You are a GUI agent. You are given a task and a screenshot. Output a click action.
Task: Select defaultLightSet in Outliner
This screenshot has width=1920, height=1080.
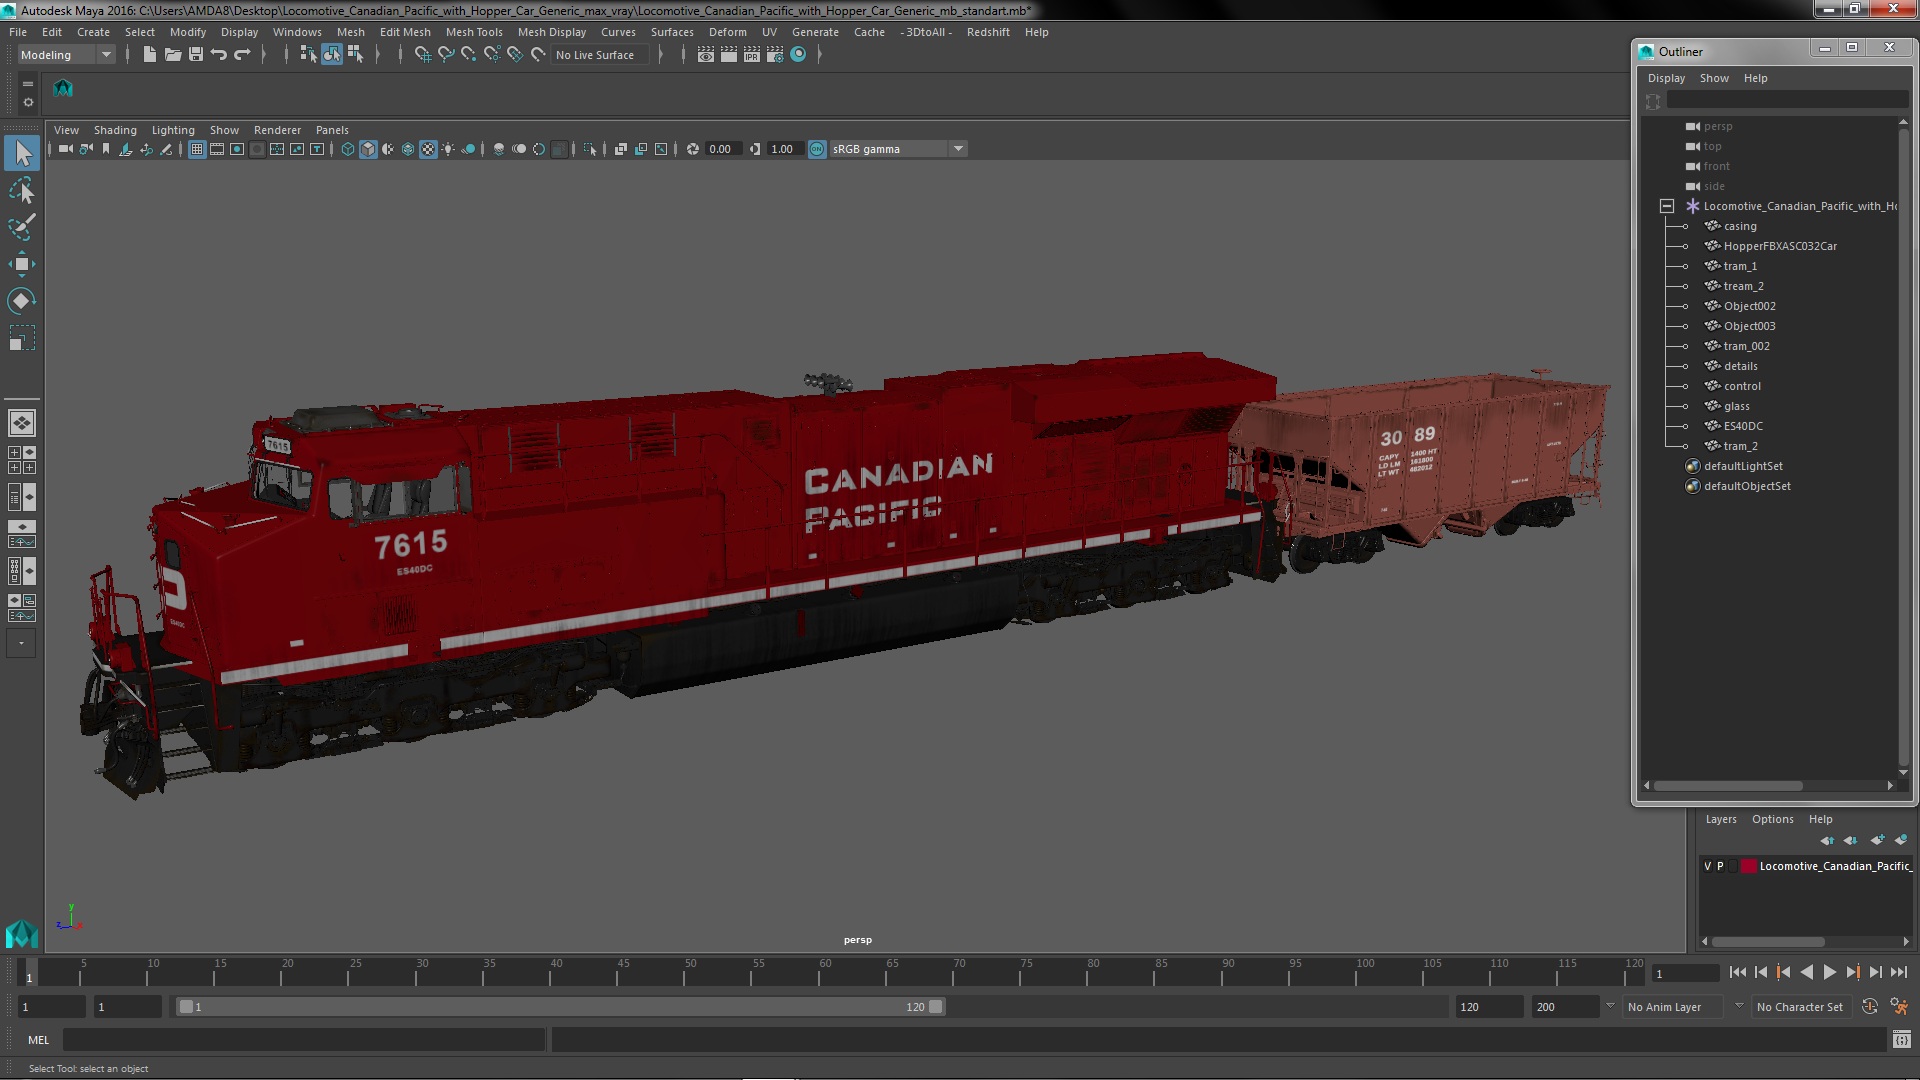click(1743, 466)
